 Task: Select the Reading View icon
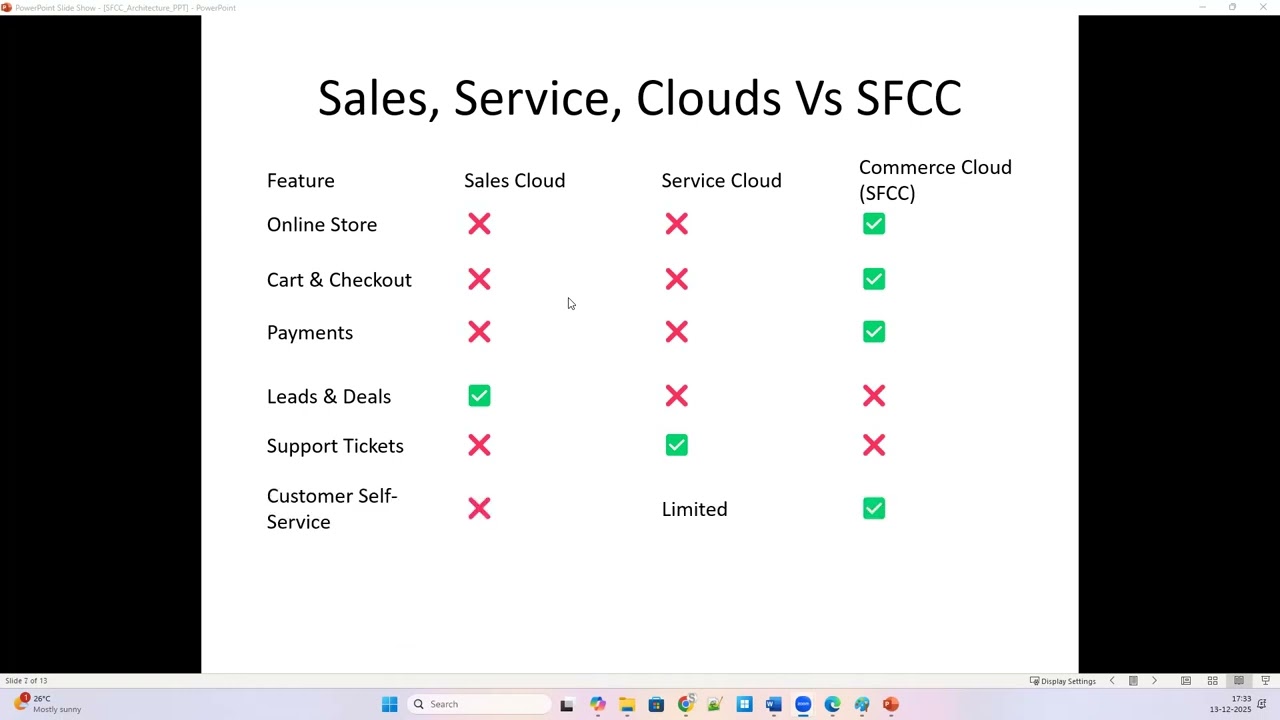[1239, 681]
